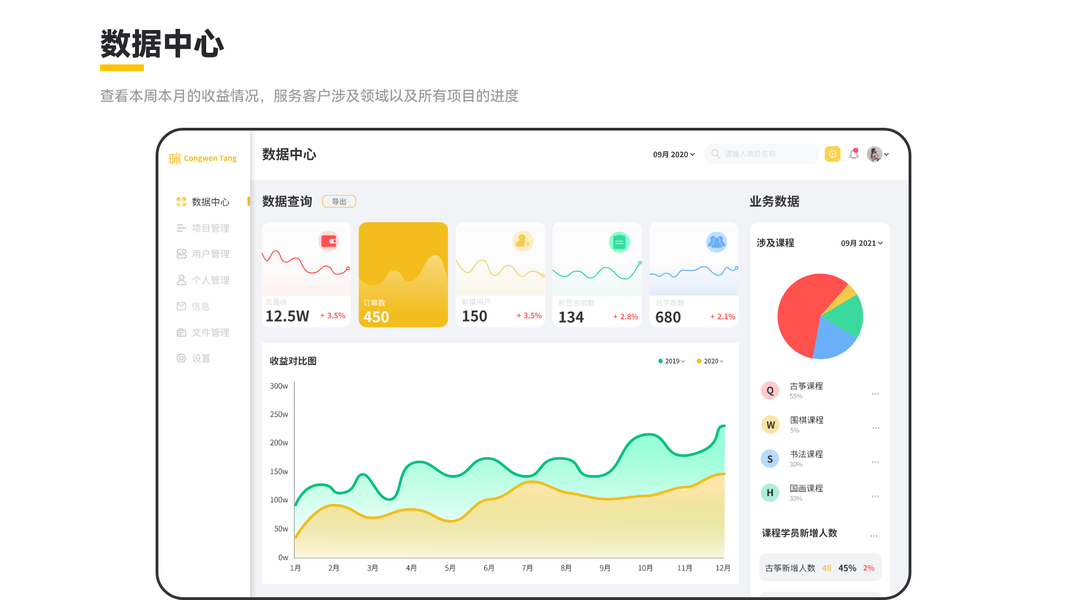Screen dimensions: 1067x600
Task: Click the 数据中心 grid icon in sidebar
Action: click(x=181, y=202)
